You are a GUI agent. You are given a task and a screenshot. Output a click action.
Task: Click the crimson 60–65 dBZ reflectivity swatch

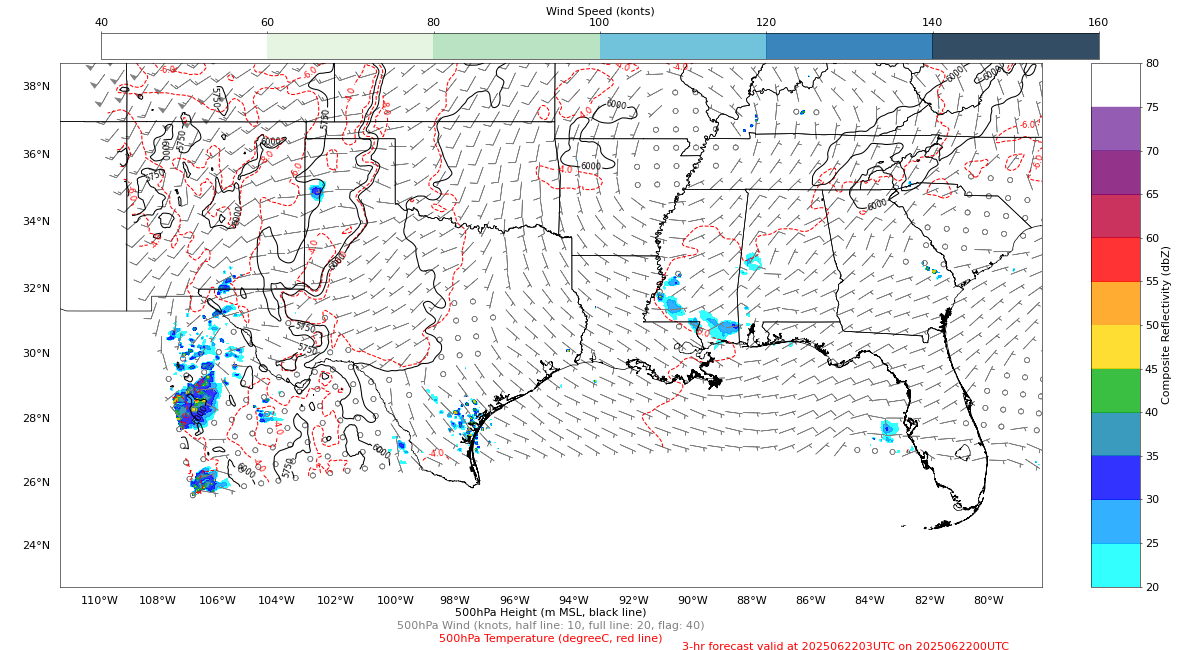coord(1115,216)
